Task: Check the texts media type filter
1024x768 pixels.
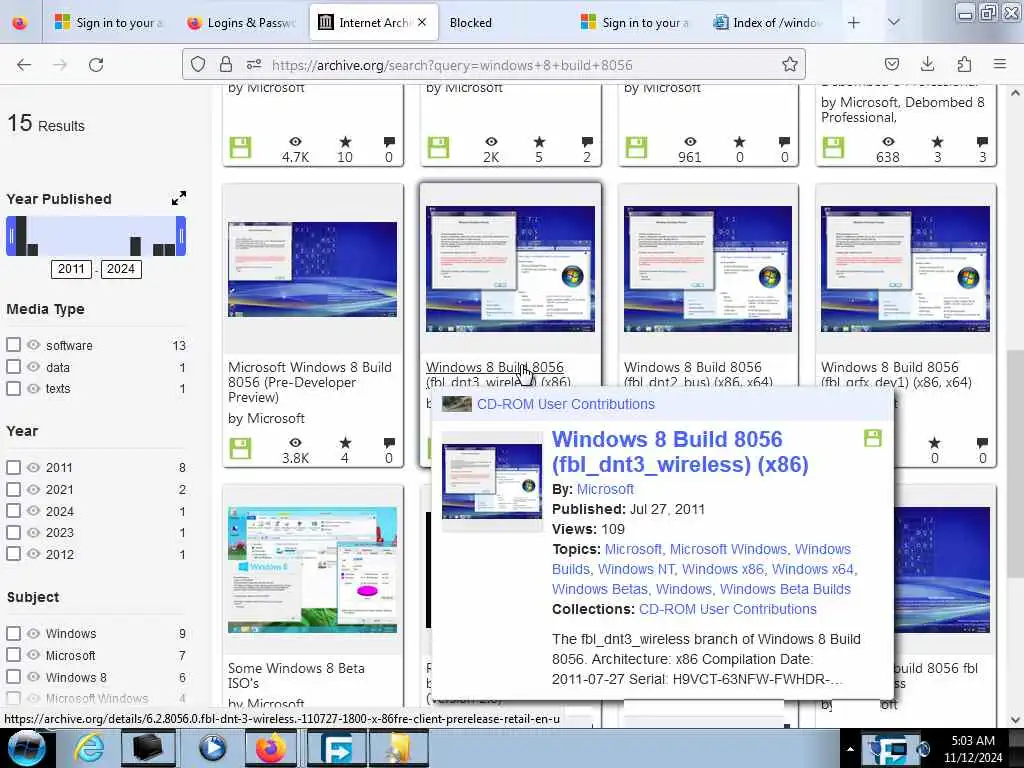Action: click(13, 388)
